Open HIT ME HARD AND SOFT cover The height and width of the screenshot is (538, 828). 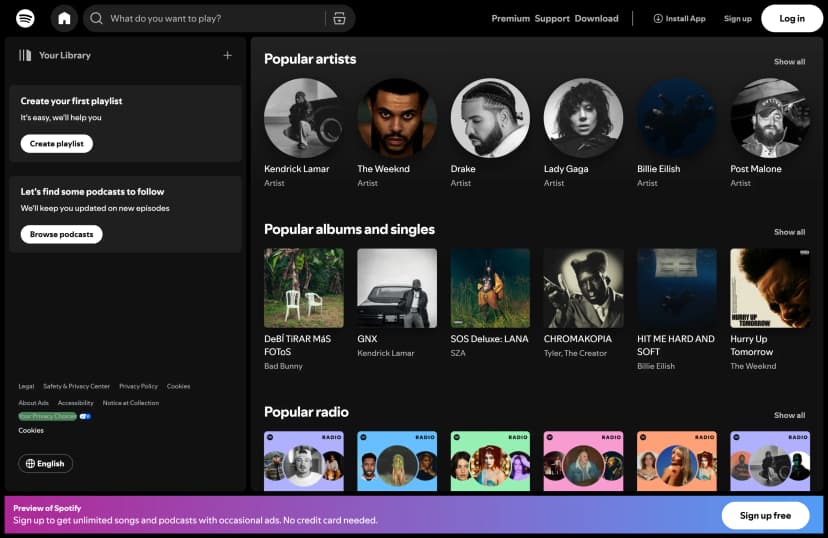click(676, 288)
